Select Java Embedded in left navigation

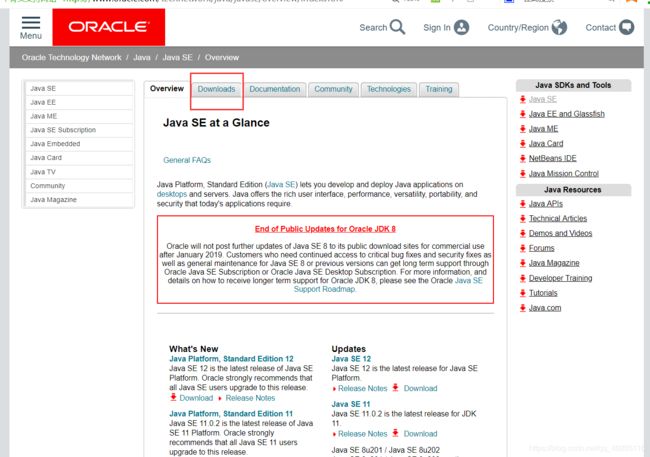coord(80,144)
